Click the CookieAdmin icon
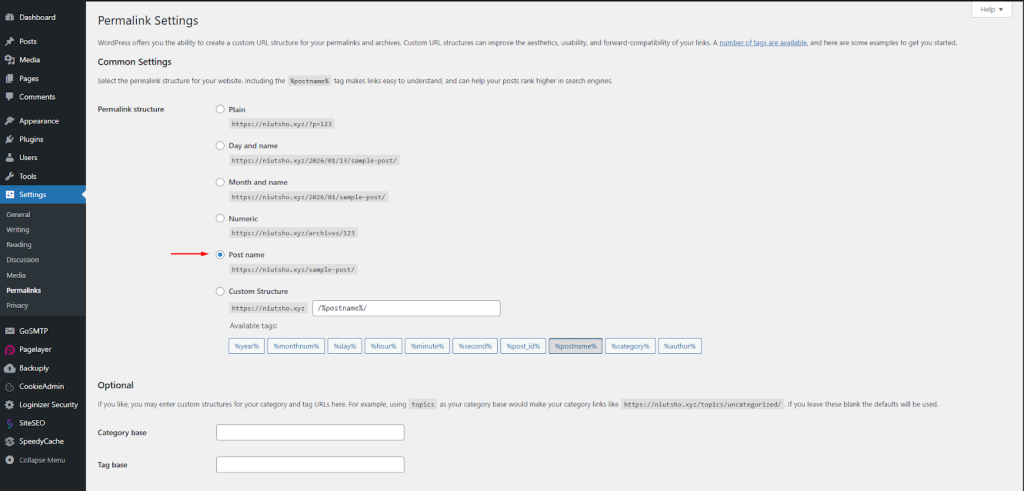This screenshot has height=491, width=1024. point(10,386)
